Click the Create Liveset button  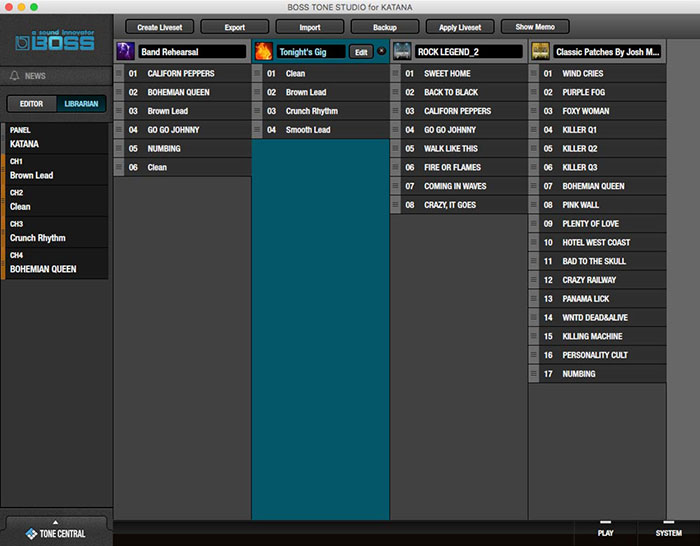159,27
